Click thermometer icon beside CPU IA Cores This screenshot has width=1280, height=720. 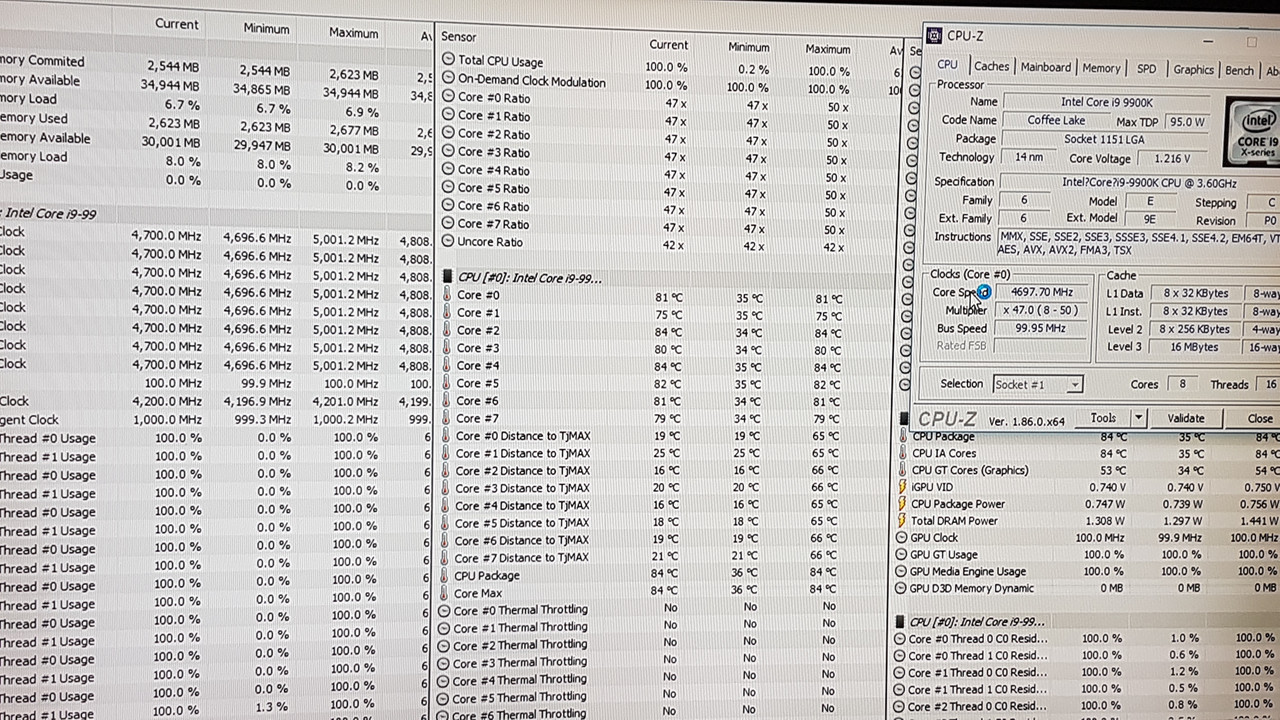click(902, 453)
